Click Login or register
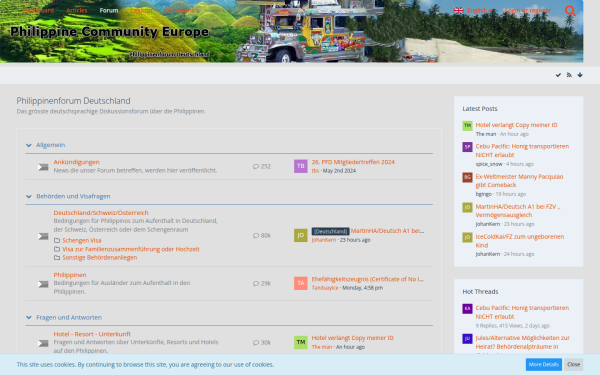Viewport: 600px width, 375px height. pyautogui.click(x=528, y=11)
